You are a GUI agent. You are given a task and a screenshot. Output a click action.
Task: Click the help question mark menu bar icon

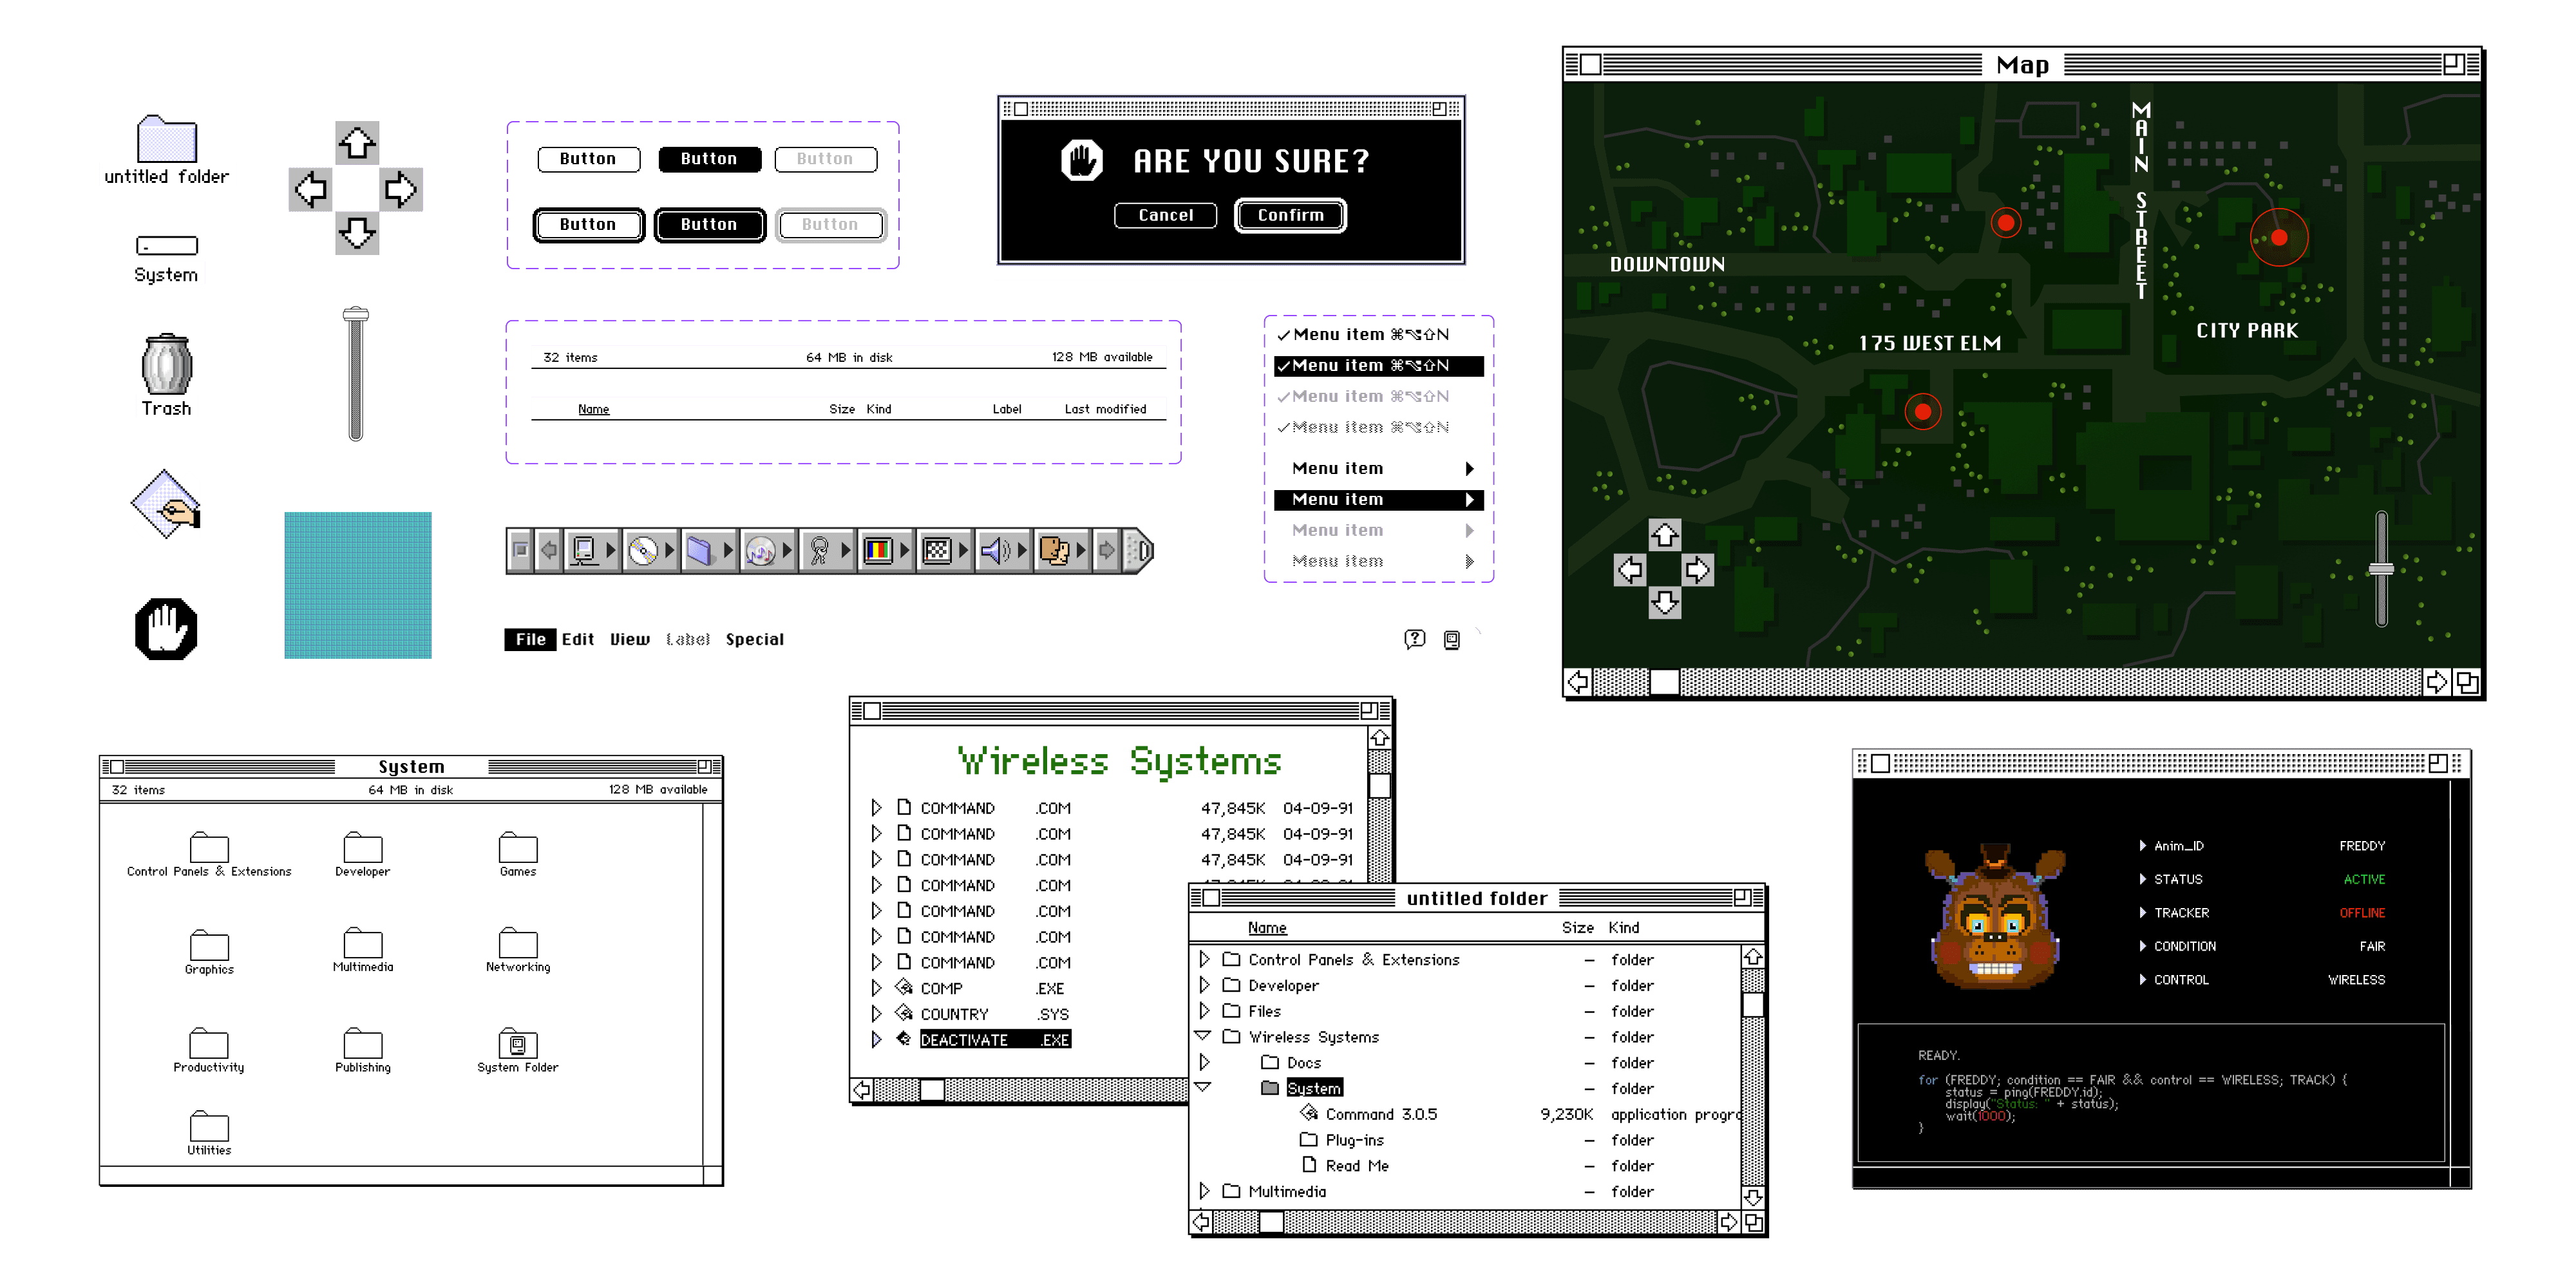click(1414, 639)
